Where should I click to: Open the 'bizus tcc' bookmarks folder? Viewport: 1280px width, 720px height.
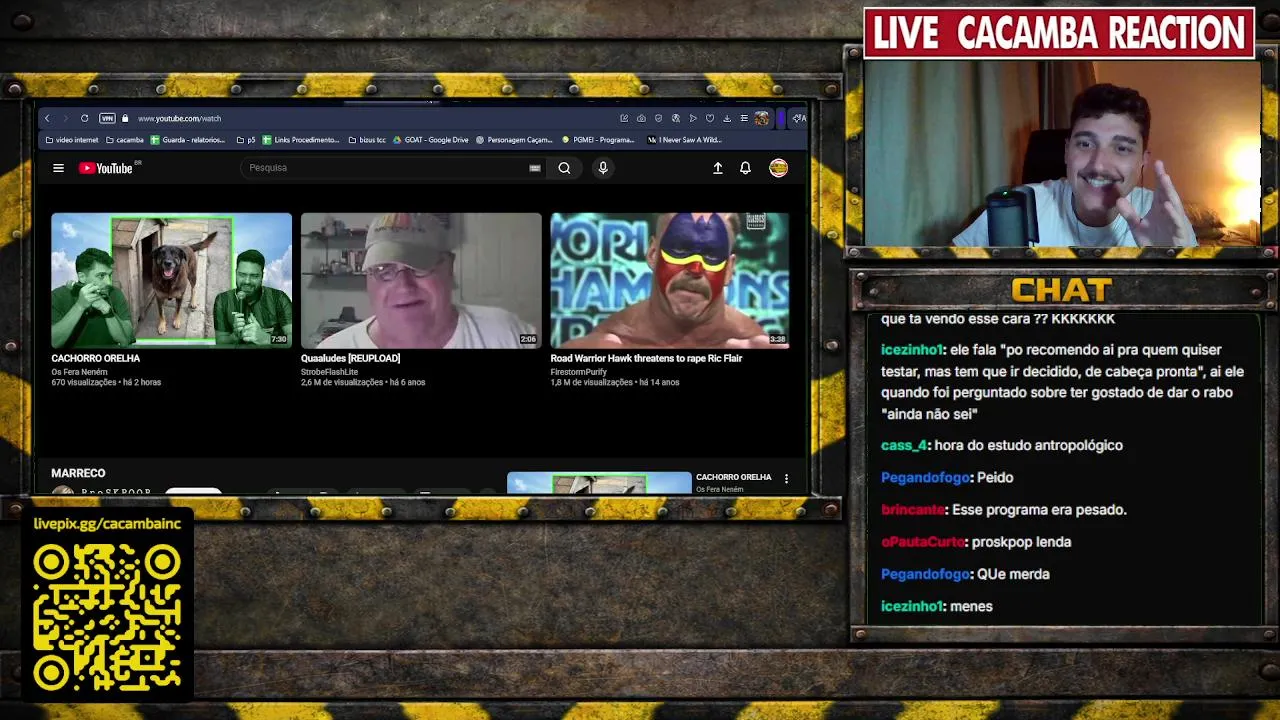coord(367,140)
